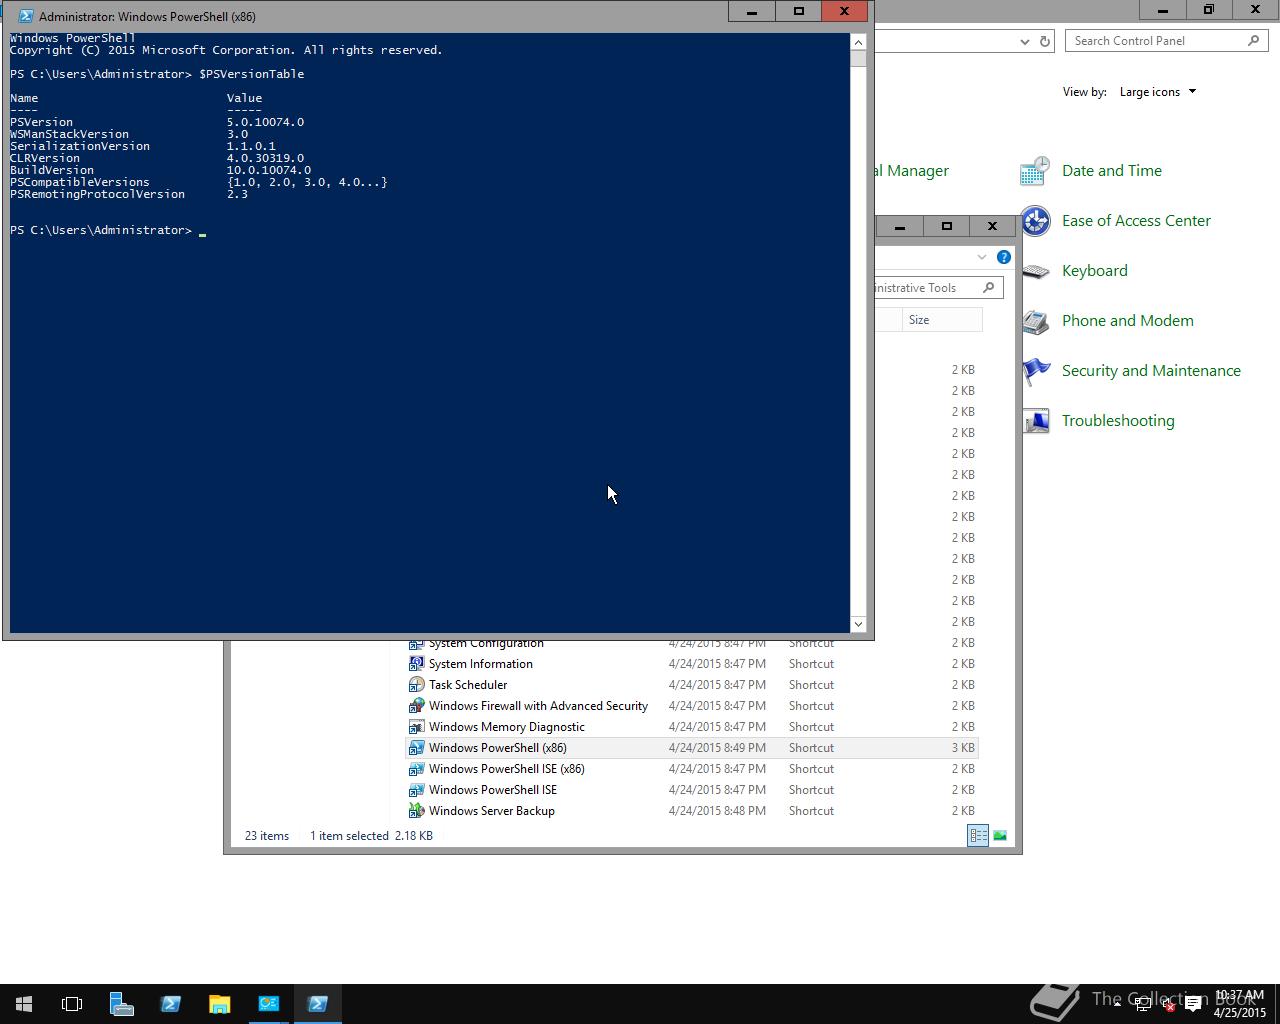Minimize the Administrative Tools window

[899, 227]
